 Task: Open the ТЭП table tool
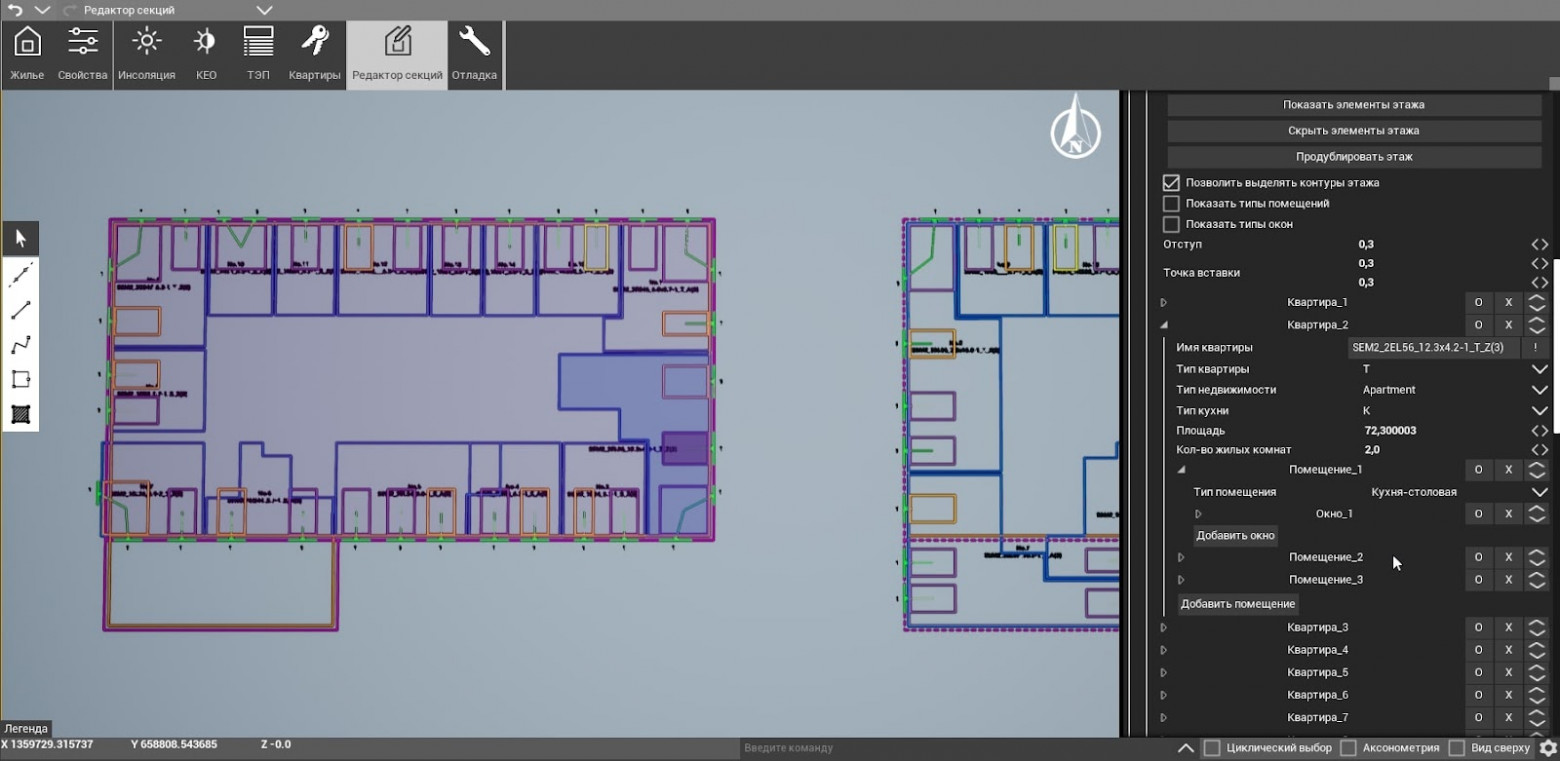[258, 54]
